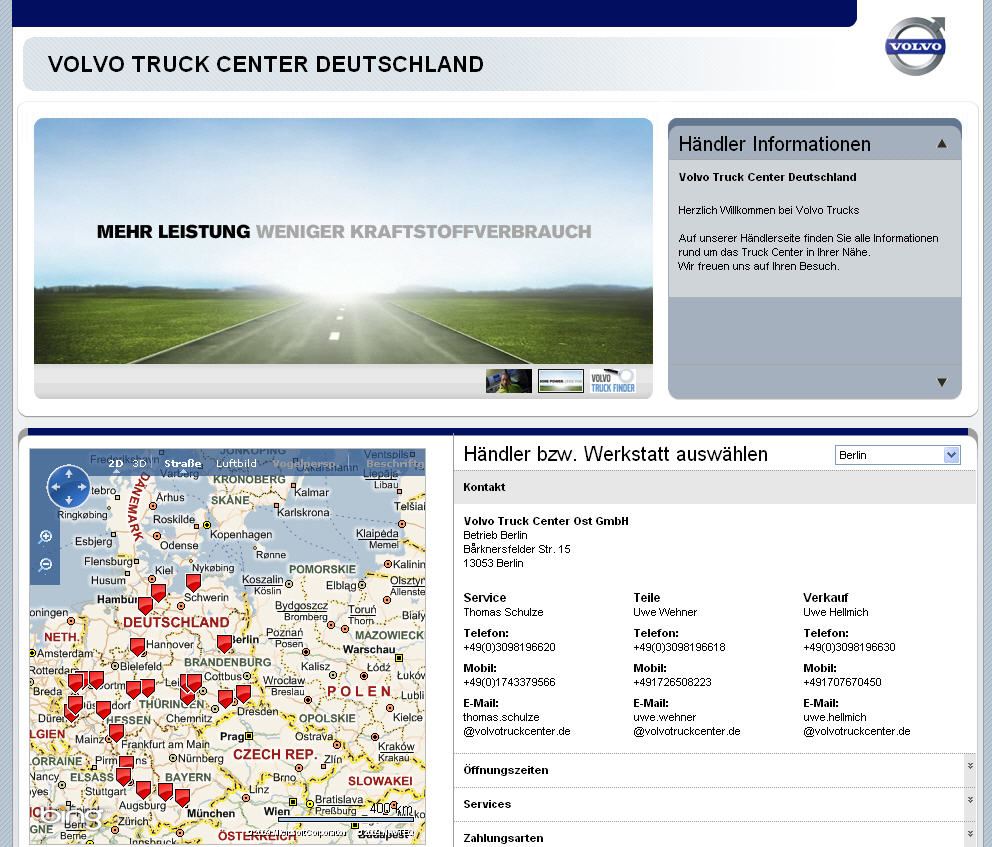
Task: Click the address Bärknersfelder Str. 15
Action: (x=517, y=549)
